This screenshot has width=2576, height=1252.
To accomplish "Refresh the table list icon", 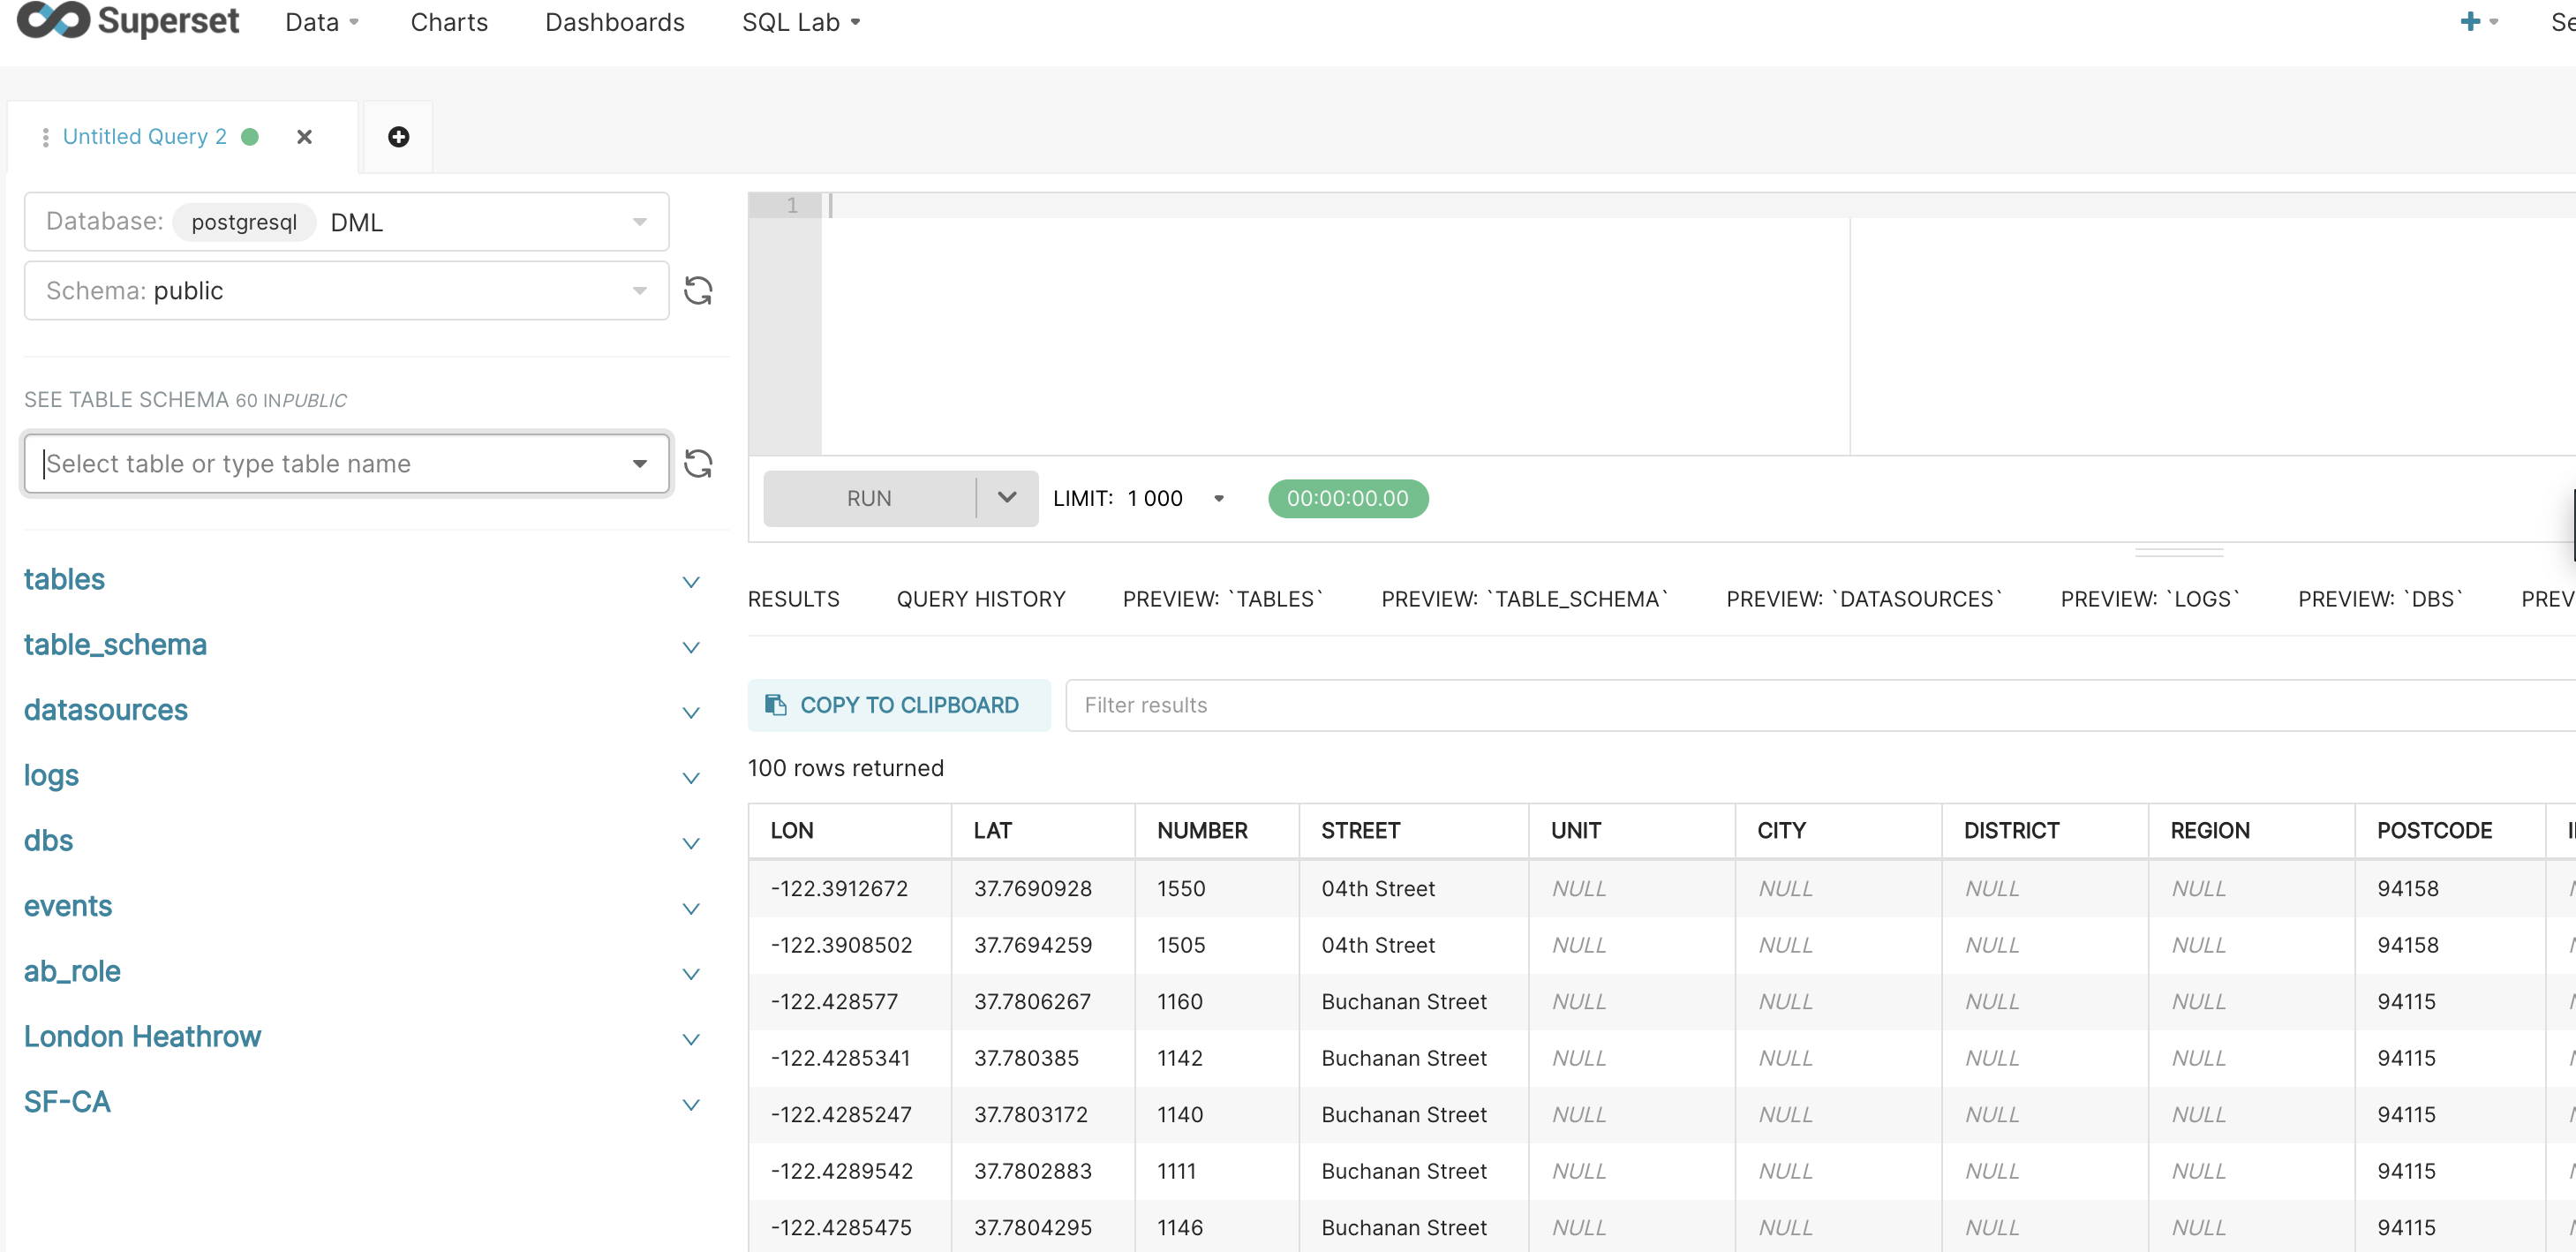I will coord(697,463).
